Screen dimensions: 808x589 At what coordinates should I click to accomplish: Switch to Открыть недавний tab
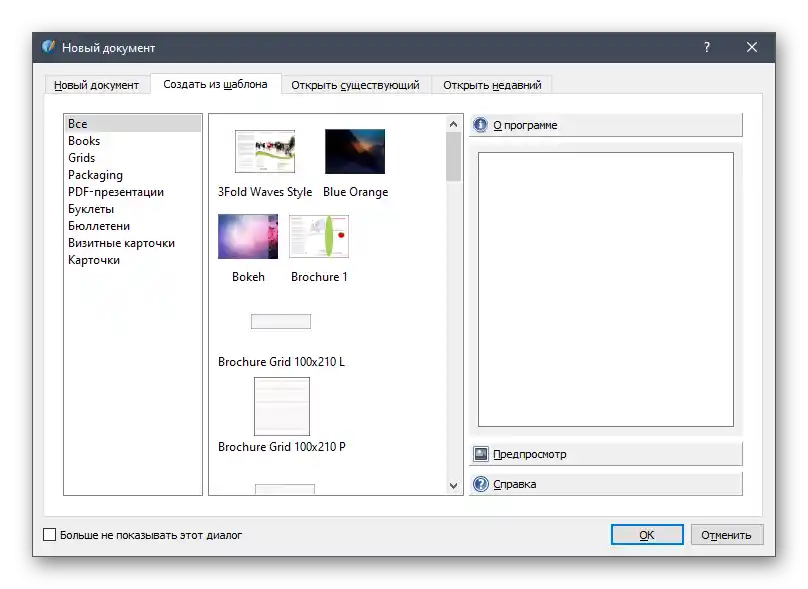tap(492, 85)
